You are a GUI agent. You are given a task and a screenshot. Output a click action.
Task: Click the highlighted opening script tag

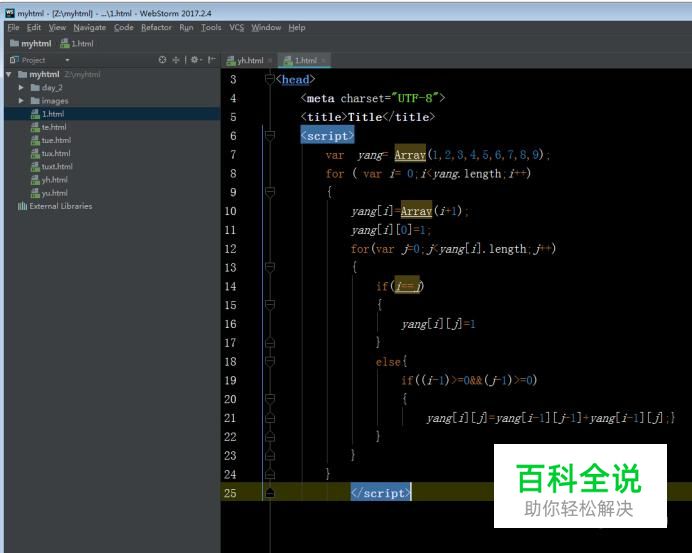(x=327, y=136)
